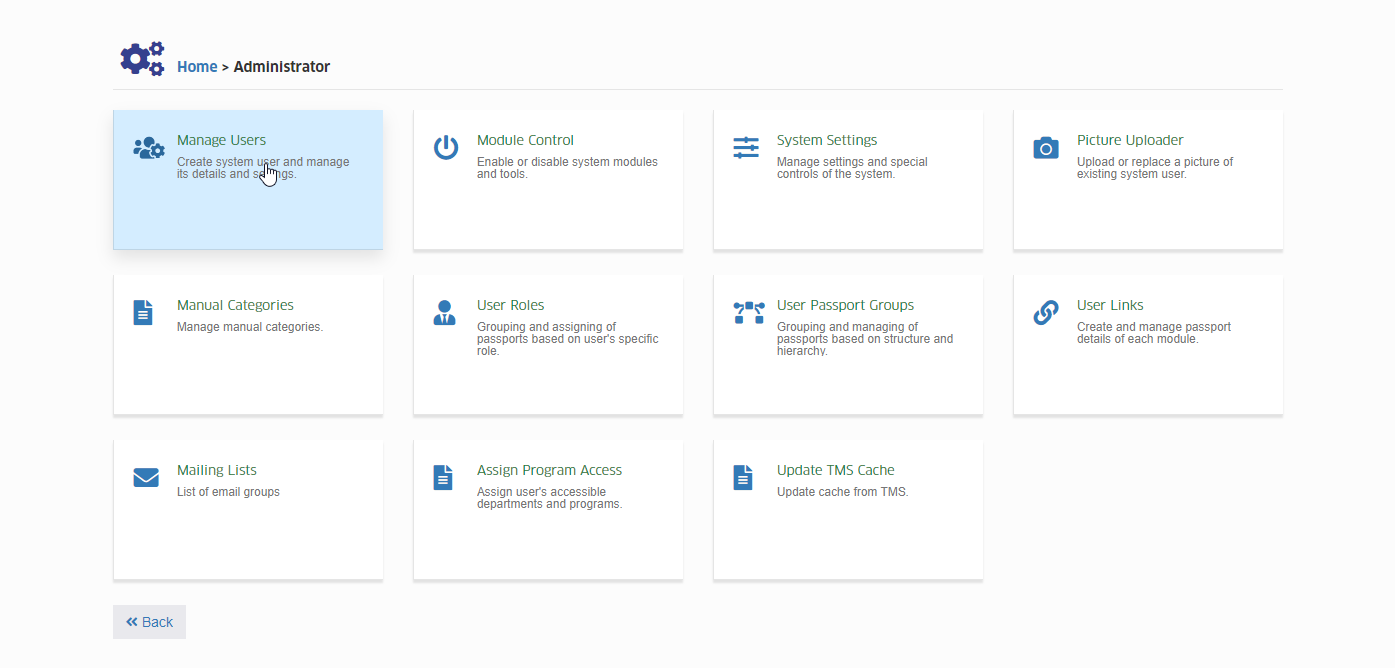Click 'Update cache from TMS.' description
This screenshot has height=668, width=1395.
[842, 492]
